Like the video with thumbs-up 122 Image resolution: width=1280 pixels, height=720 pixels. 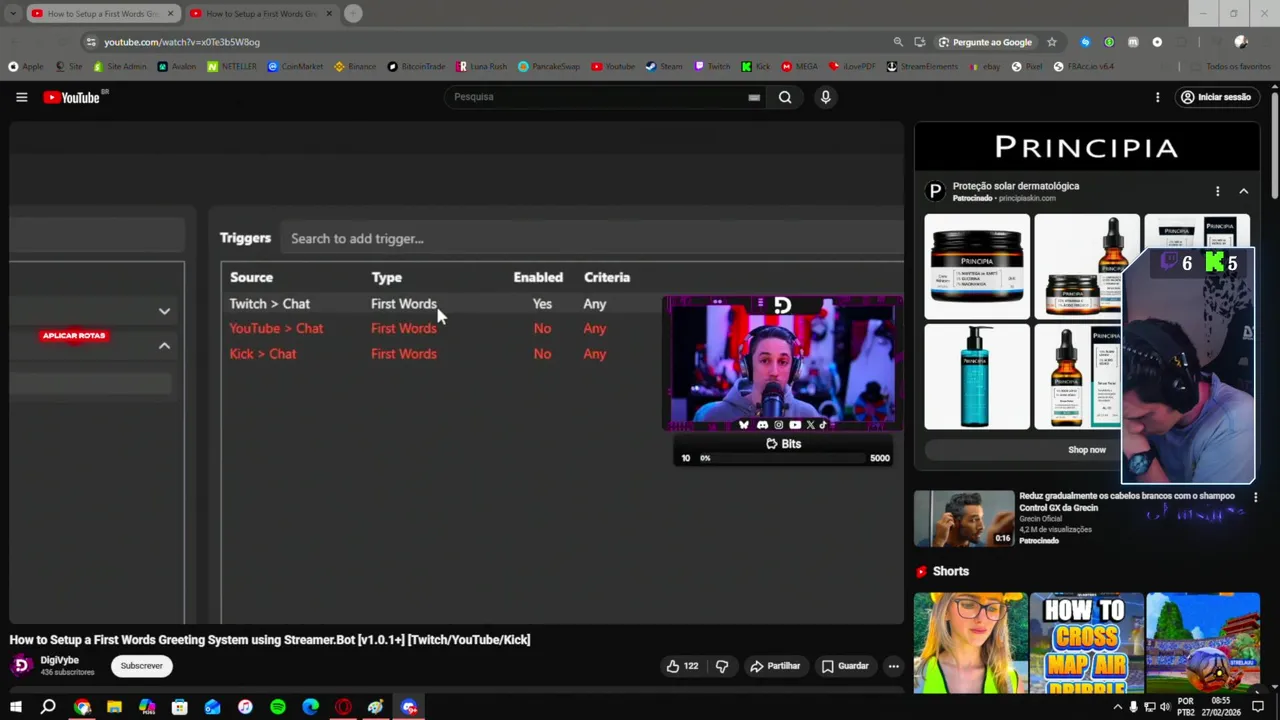pos(682,666)
